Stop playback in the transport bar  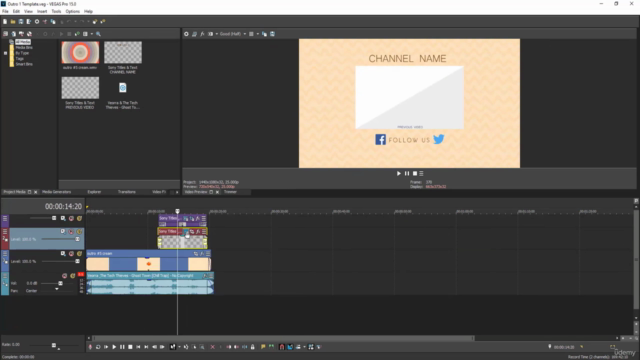click(x=130, y=347)
